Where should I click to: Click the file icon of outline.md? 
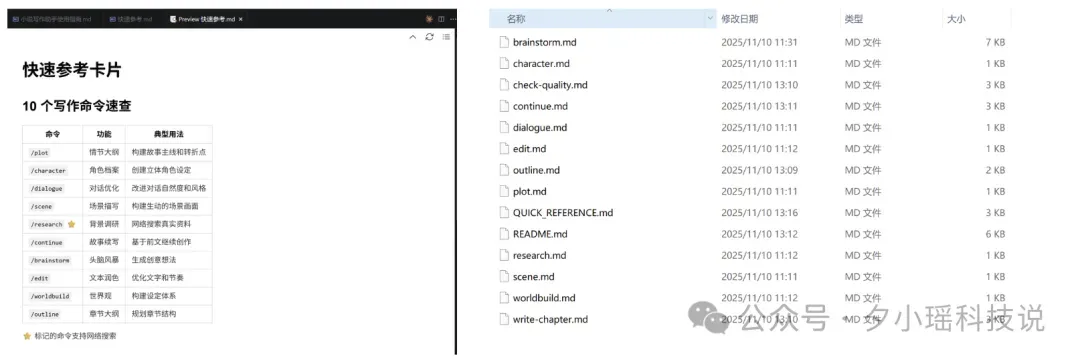pyautogui.click(x=503, y=170)
